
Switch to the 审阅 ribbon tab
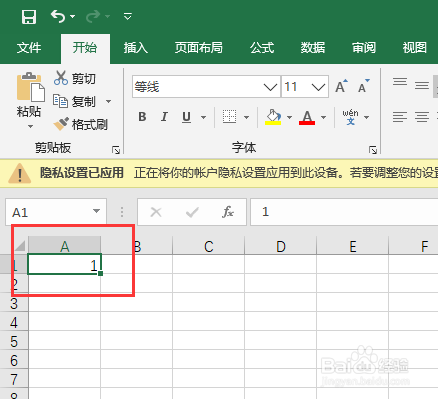364,48
